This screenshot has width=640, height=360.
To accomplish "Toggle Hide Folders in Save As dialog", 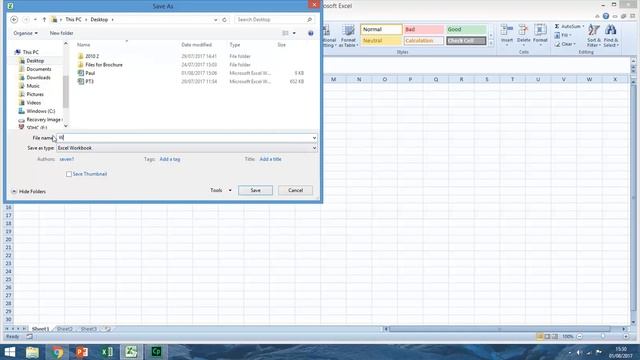I will [x=29, y=191].
